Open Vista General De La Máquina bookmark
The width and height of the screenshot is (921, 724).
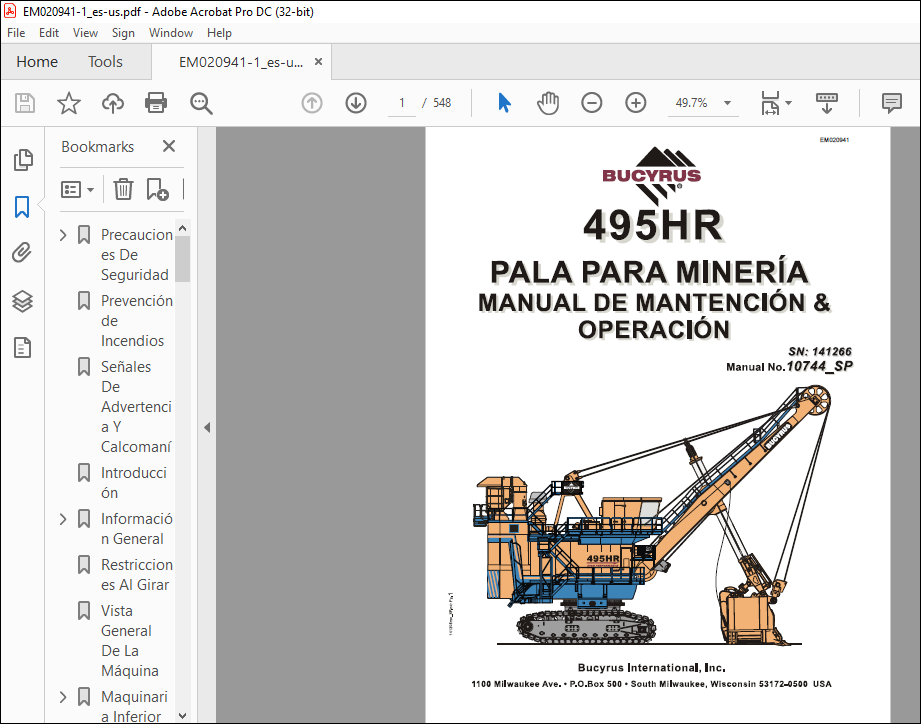[x=129, y=641]
